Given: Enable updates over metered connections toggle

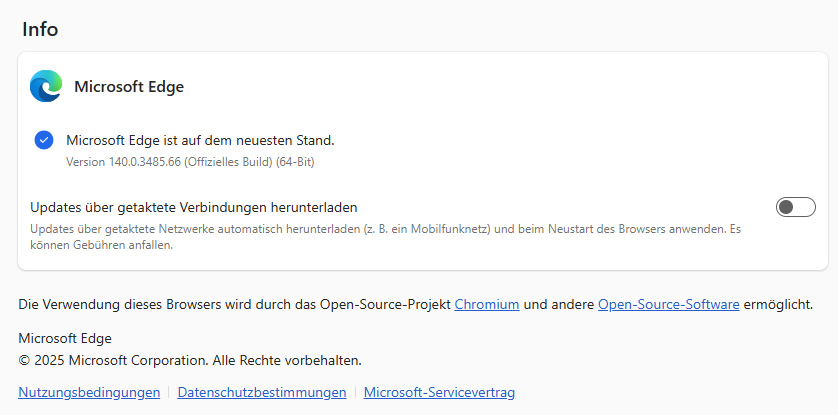Looking at the screenshot, I should pyautogui.click(x=795, y=207).
